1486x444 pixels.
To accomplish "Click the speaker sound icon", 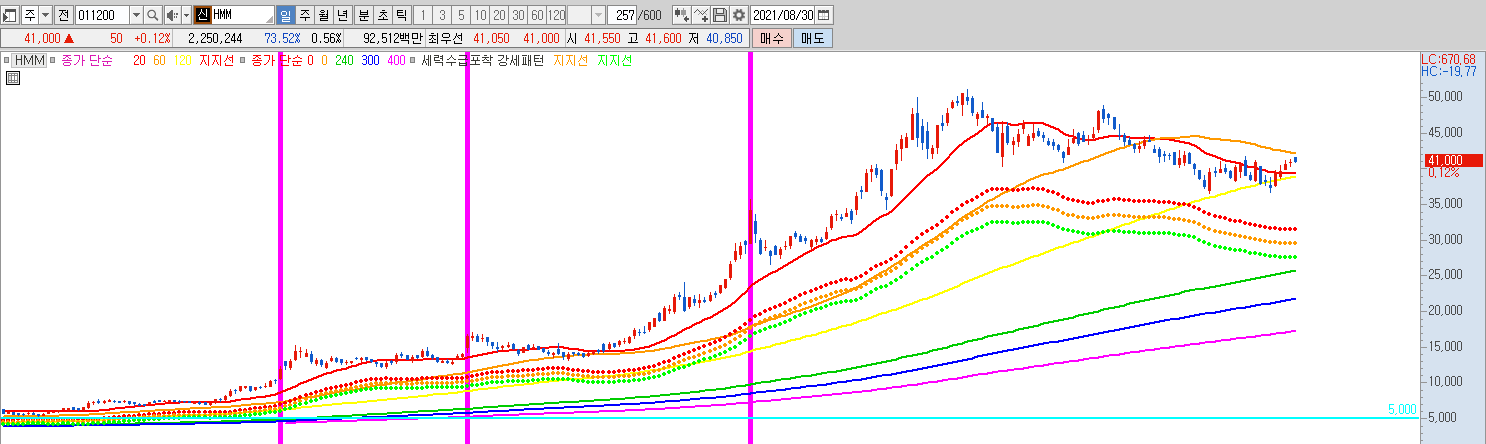I will [171, 15].
